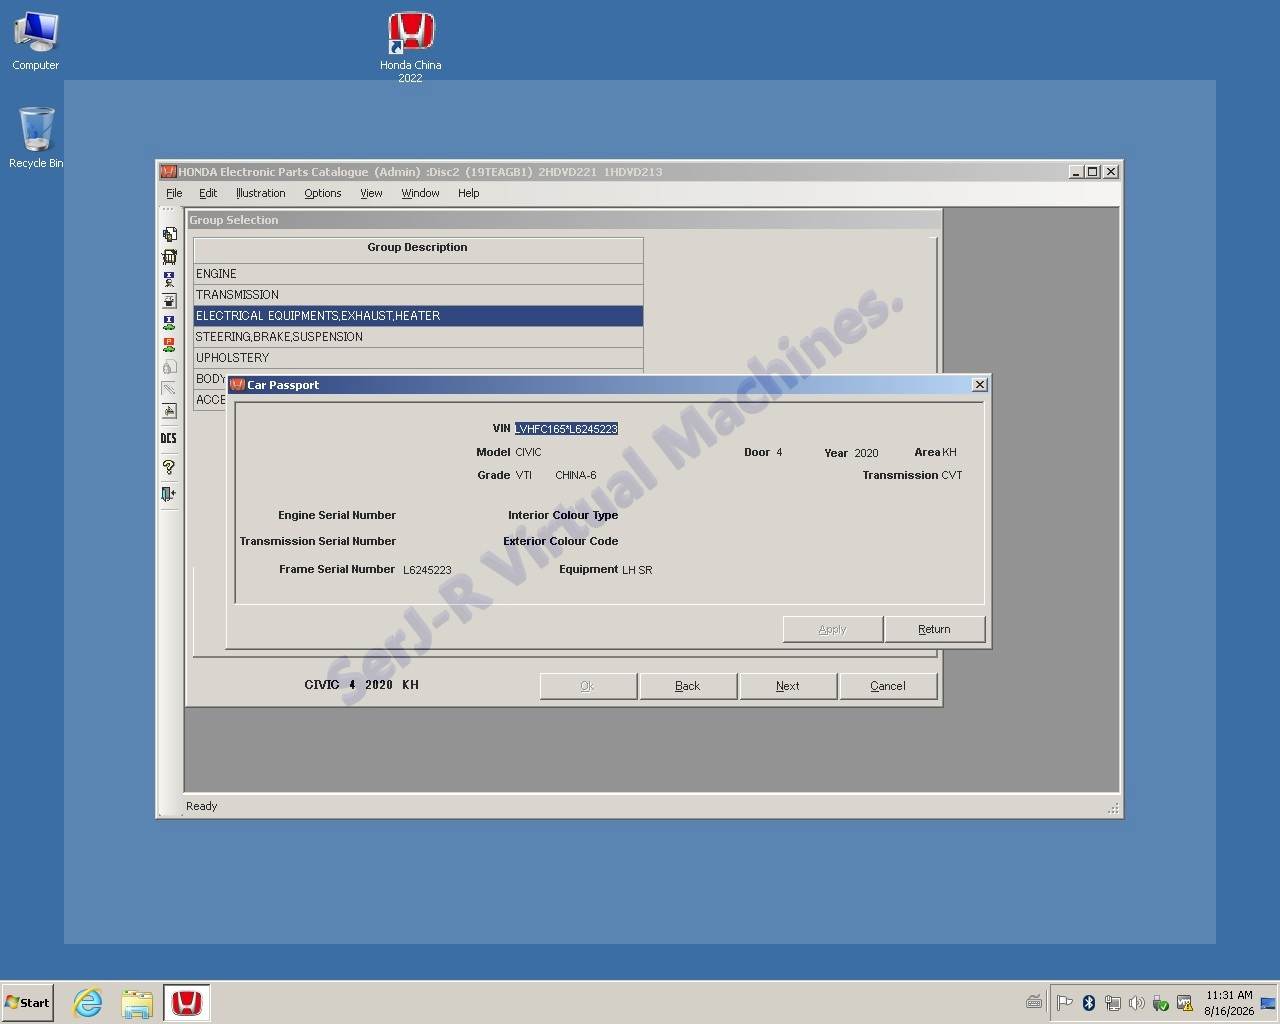Viewport: 1280px width, 1024px height.
Task: Click the greyed-out lock document toolbar icon
Action: 169,366
